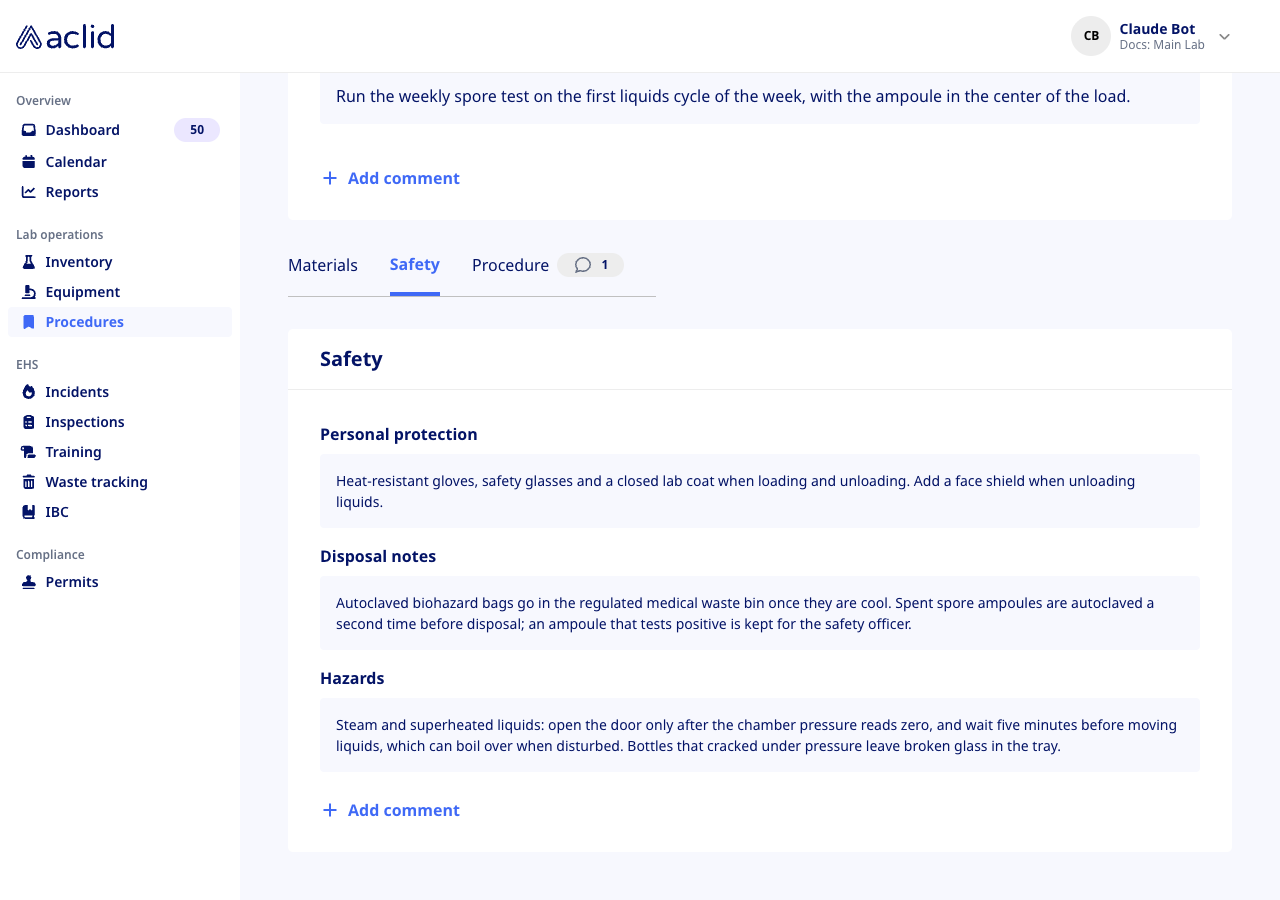Click the Permits stamp icon

[x=29, y=582]
